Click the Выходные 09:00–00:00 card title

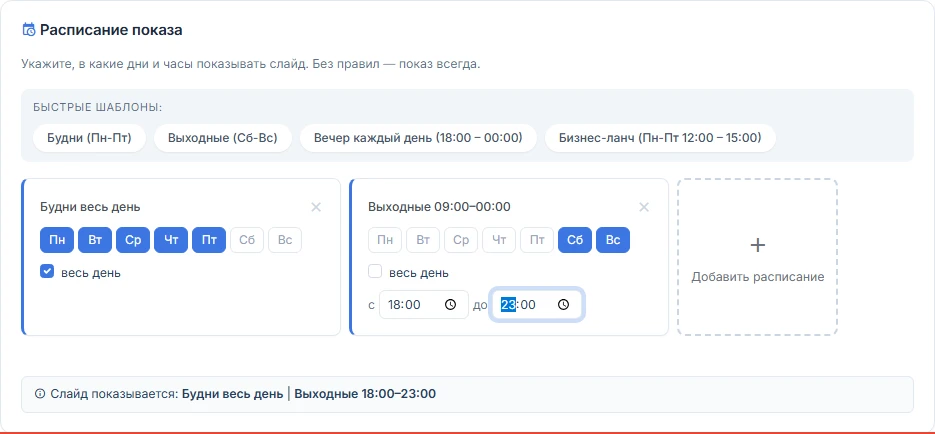point(439,207)
